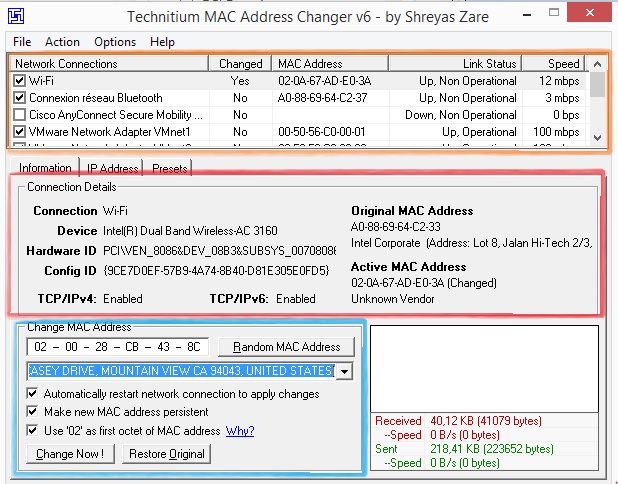The width and height of the screenshot is (618, 484).
Task: Click the 3 mbps speed value
Action: coord(562,98)
